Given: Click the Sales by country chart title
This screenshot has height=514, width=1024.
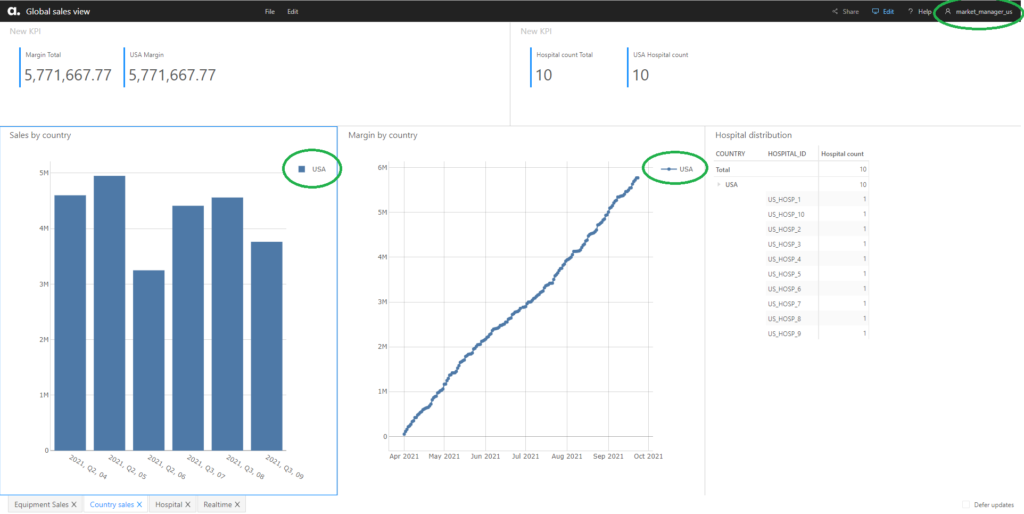Looking at the screenshot, I should [40, 135].
